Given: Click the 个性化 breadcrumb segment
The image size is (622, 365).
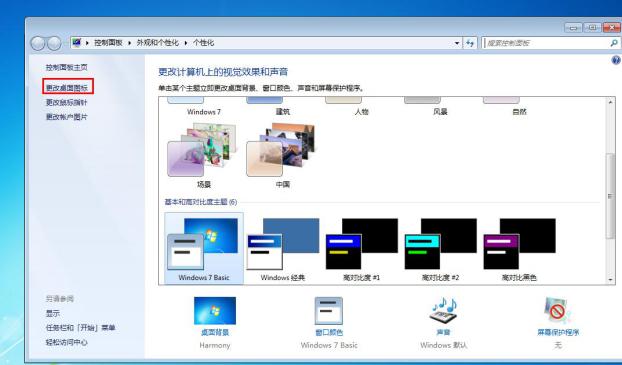Looking at the screenshot, I should 203,43.
